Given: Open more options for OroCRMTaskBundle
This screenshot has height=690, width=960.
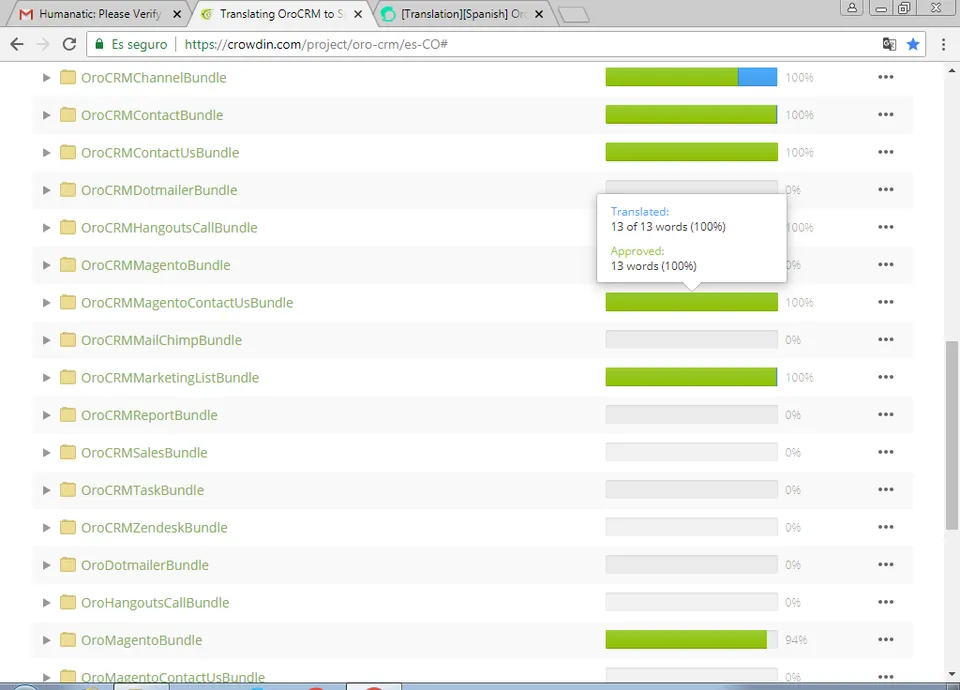Looking at the screenshot, I should pos(885,489).
